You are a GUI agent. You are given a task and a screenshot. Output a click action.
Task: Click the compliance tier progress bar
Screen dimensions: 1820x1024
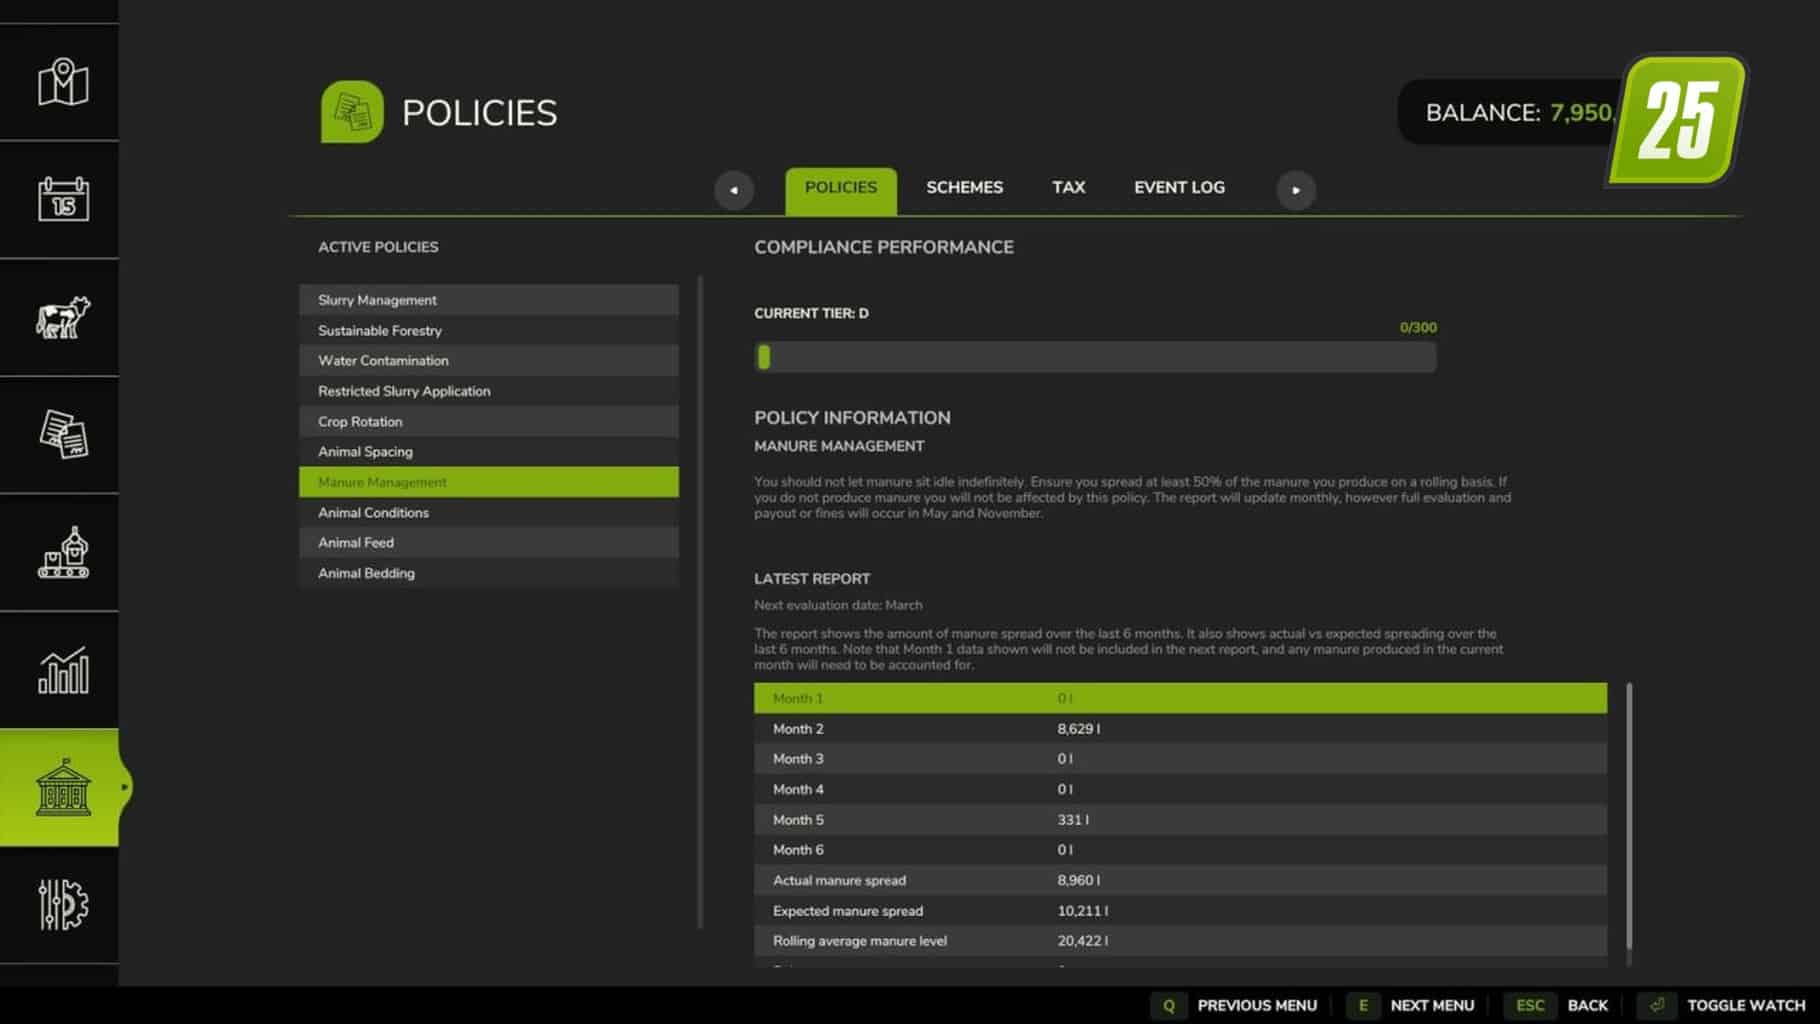pos(1095,357)
